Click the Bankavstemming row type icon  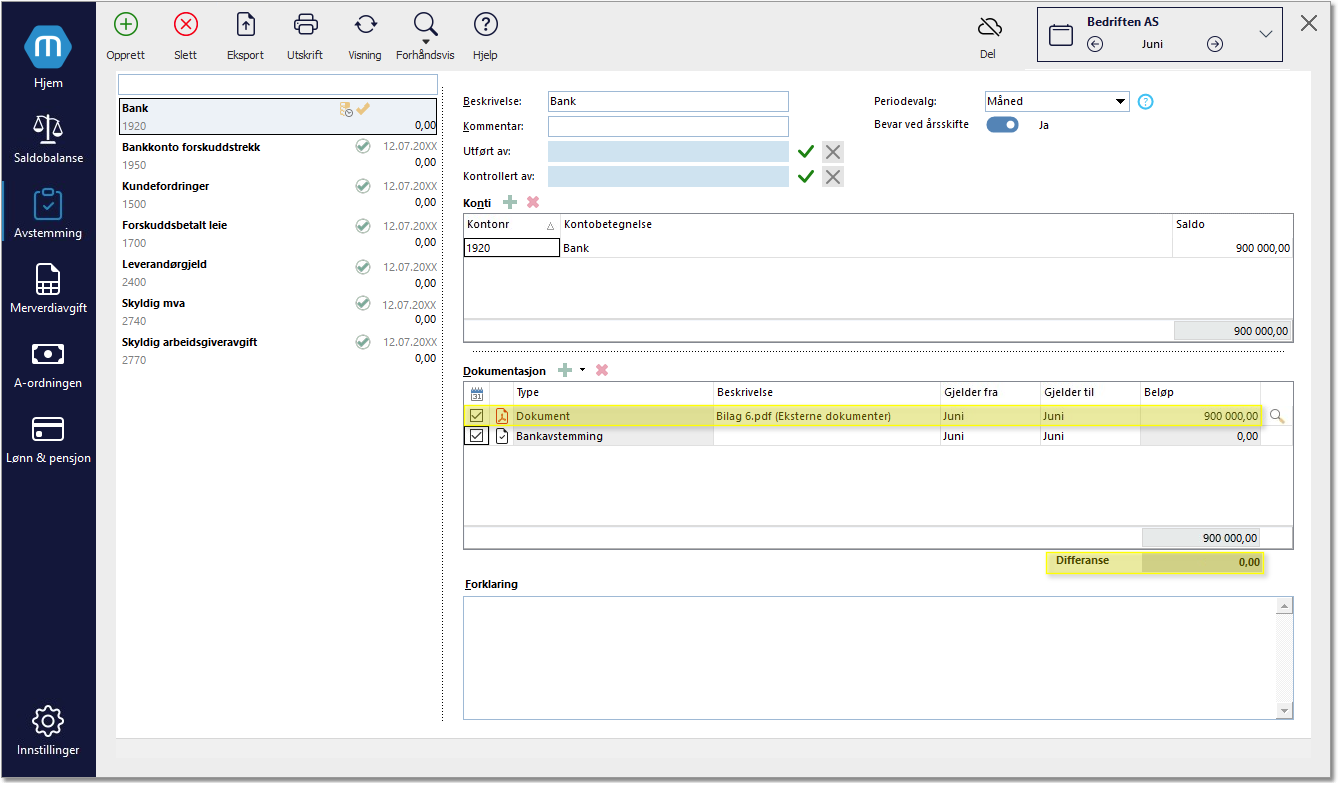502,436
